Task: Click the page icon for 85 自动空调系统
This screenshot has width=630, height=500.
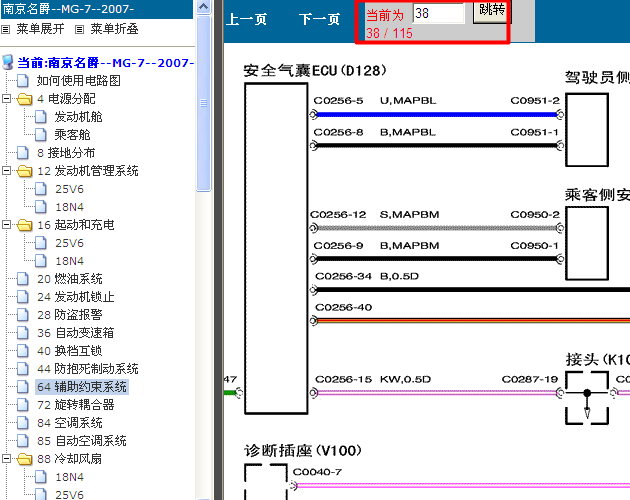Action: click(x=23, y=441)
